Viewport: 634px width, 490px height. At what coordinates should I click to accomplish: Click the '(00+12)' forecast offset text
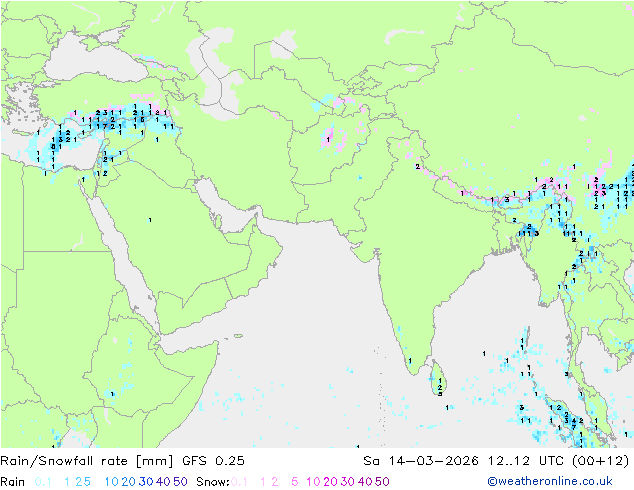600,461
